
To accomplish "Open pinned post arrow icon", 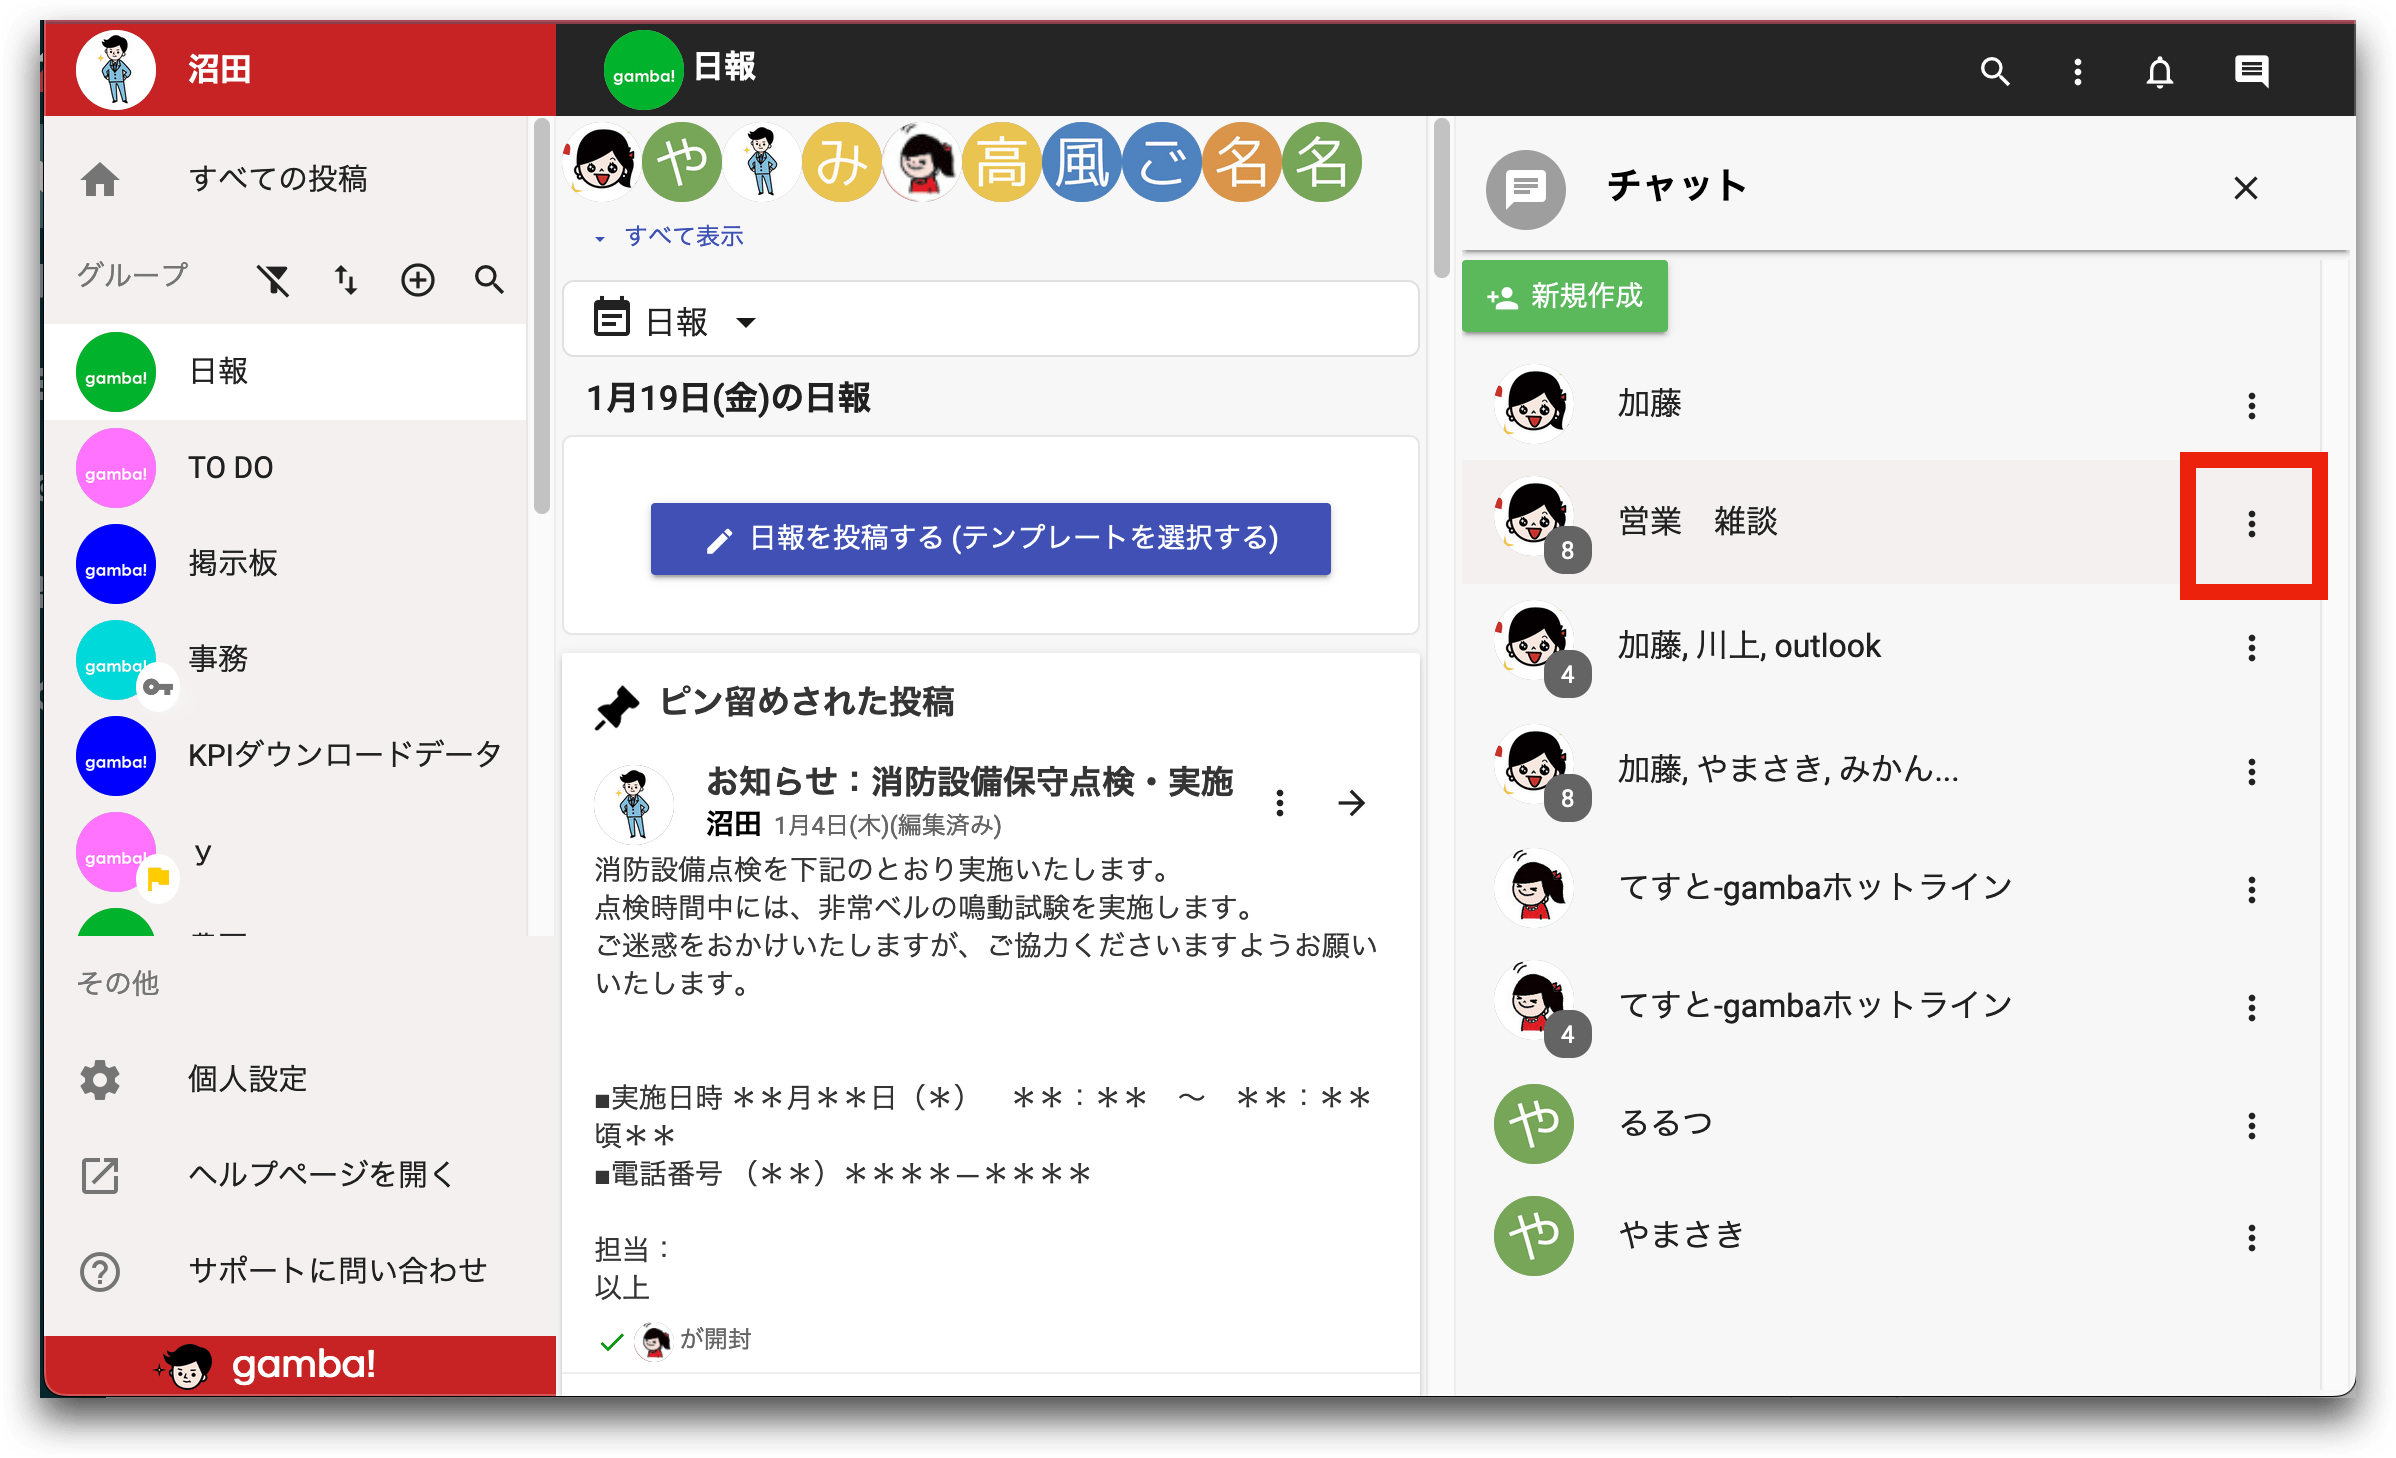I will (1351, 803).
